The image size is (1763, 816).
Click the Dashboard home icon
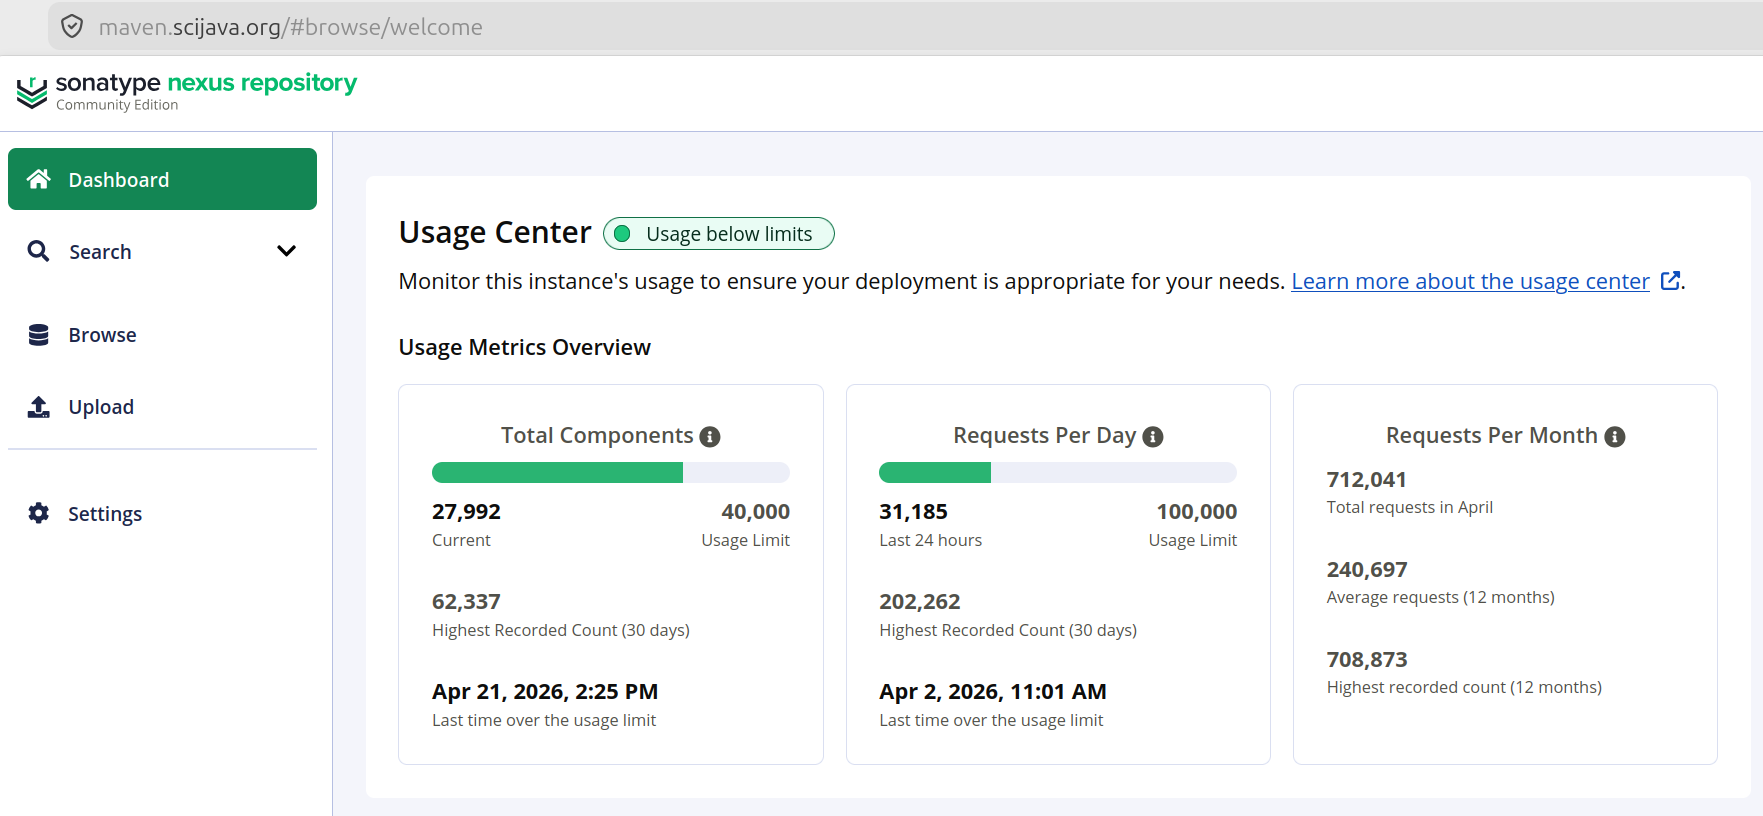(39, 179)
